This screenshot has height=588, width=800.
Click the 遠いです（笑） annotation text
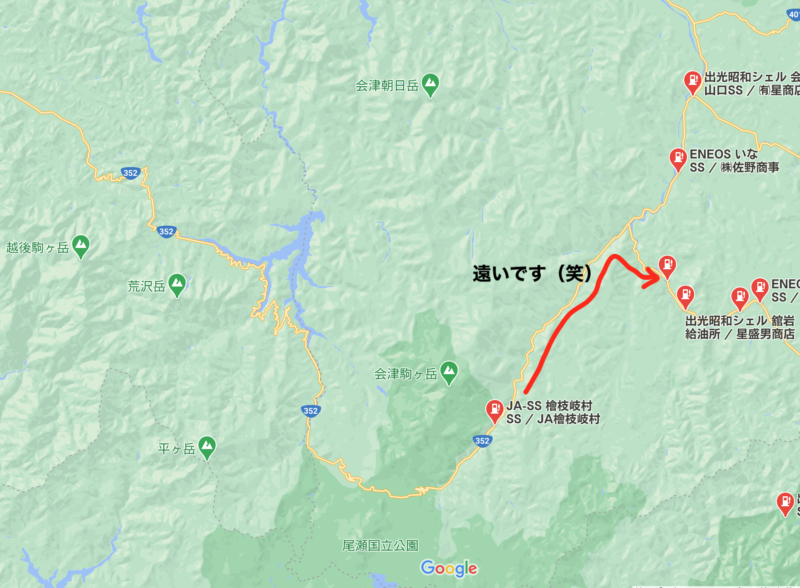coord(532,274)
